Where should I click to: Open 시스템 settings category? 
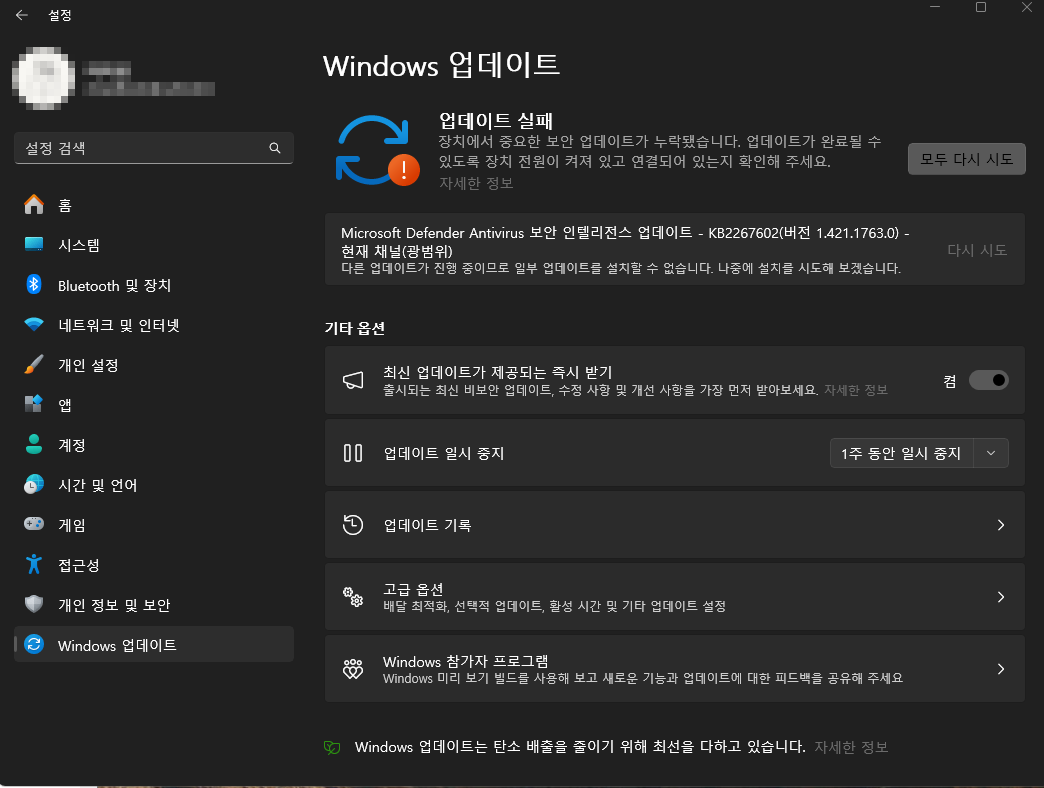(154, 244)
